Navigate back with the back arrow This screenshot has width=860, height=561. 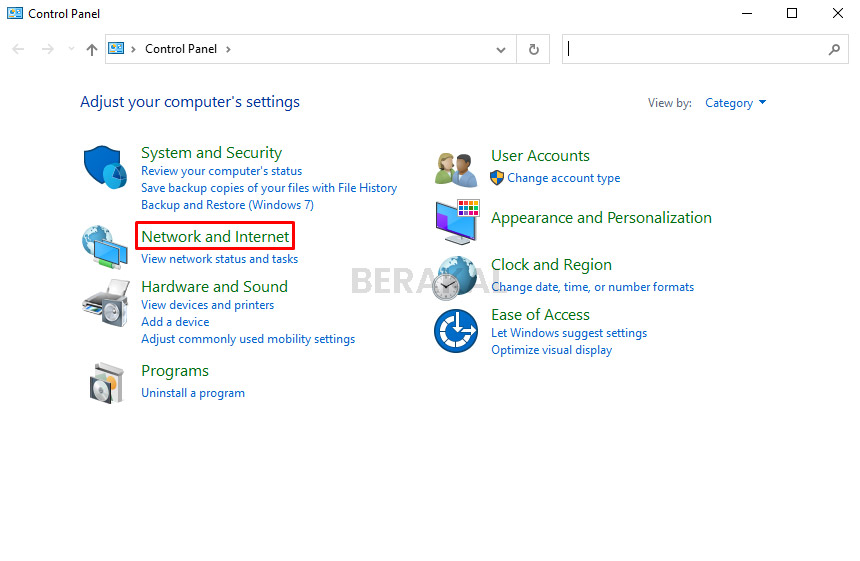(18, 49)
